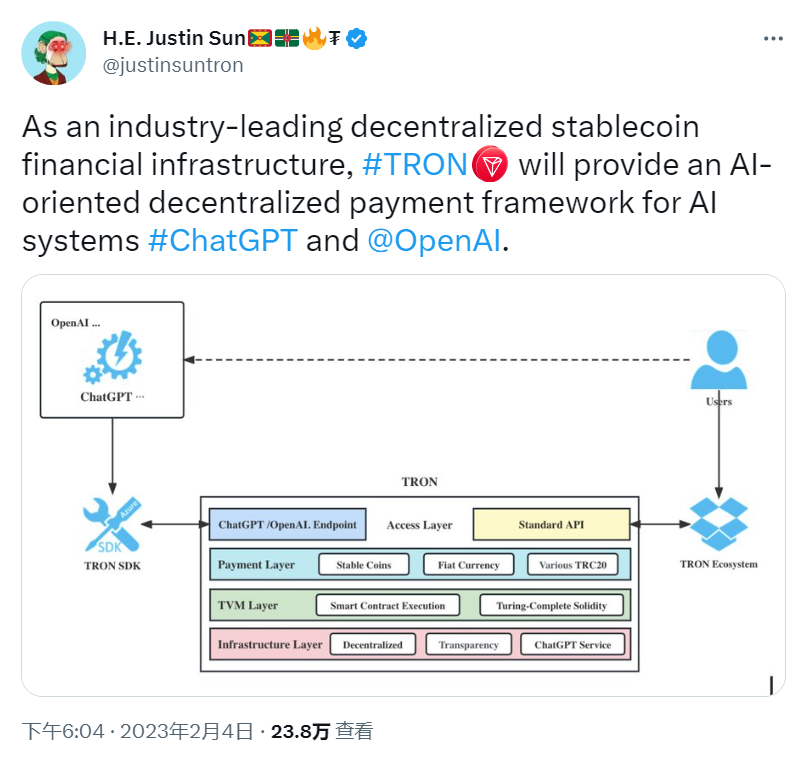Click the blue verified checkmark badge
The height and width of the screenshot is (763, 807).
pyautogui.click(x=356, y=37)
